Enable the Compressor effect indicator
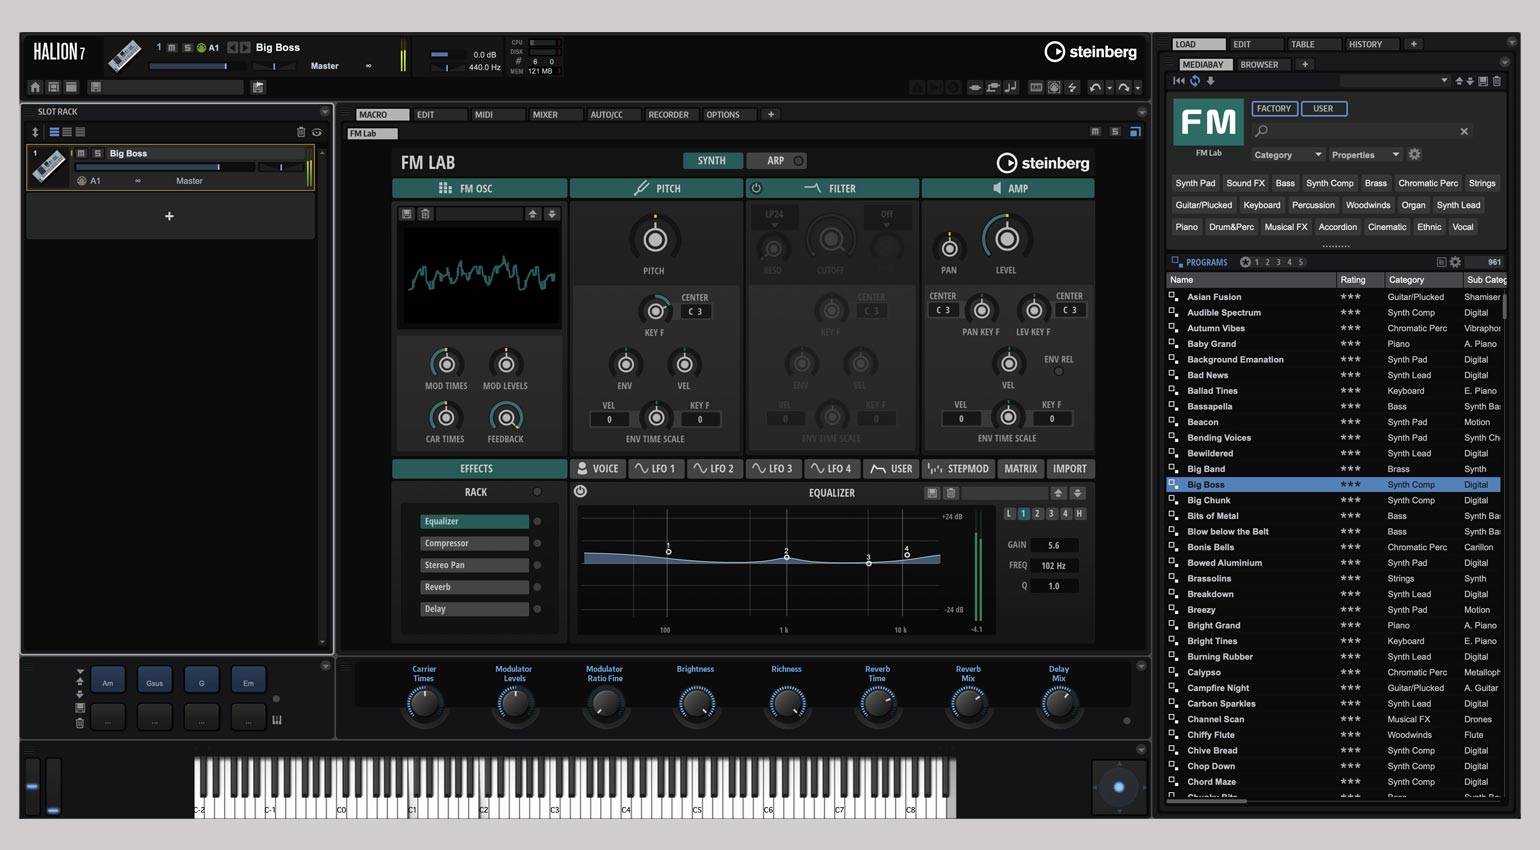1540x850 pixels. [537, 543]
